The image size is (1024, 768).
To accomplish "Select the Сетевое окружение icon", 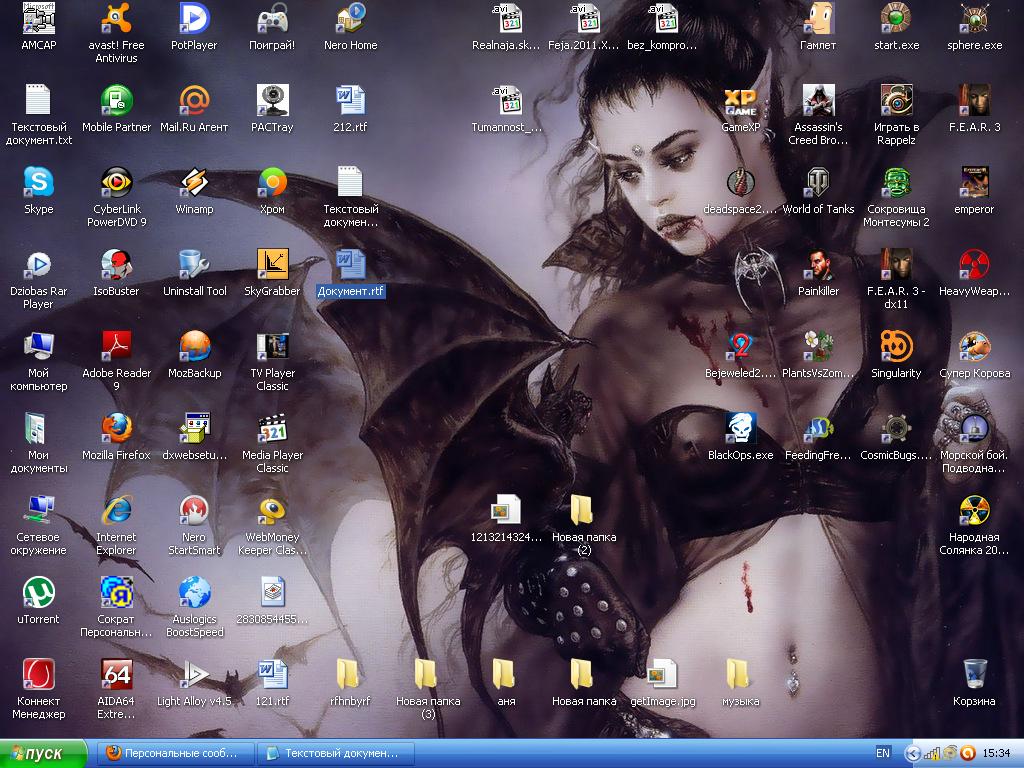I will pyautogui.click(x=39, y=510).
